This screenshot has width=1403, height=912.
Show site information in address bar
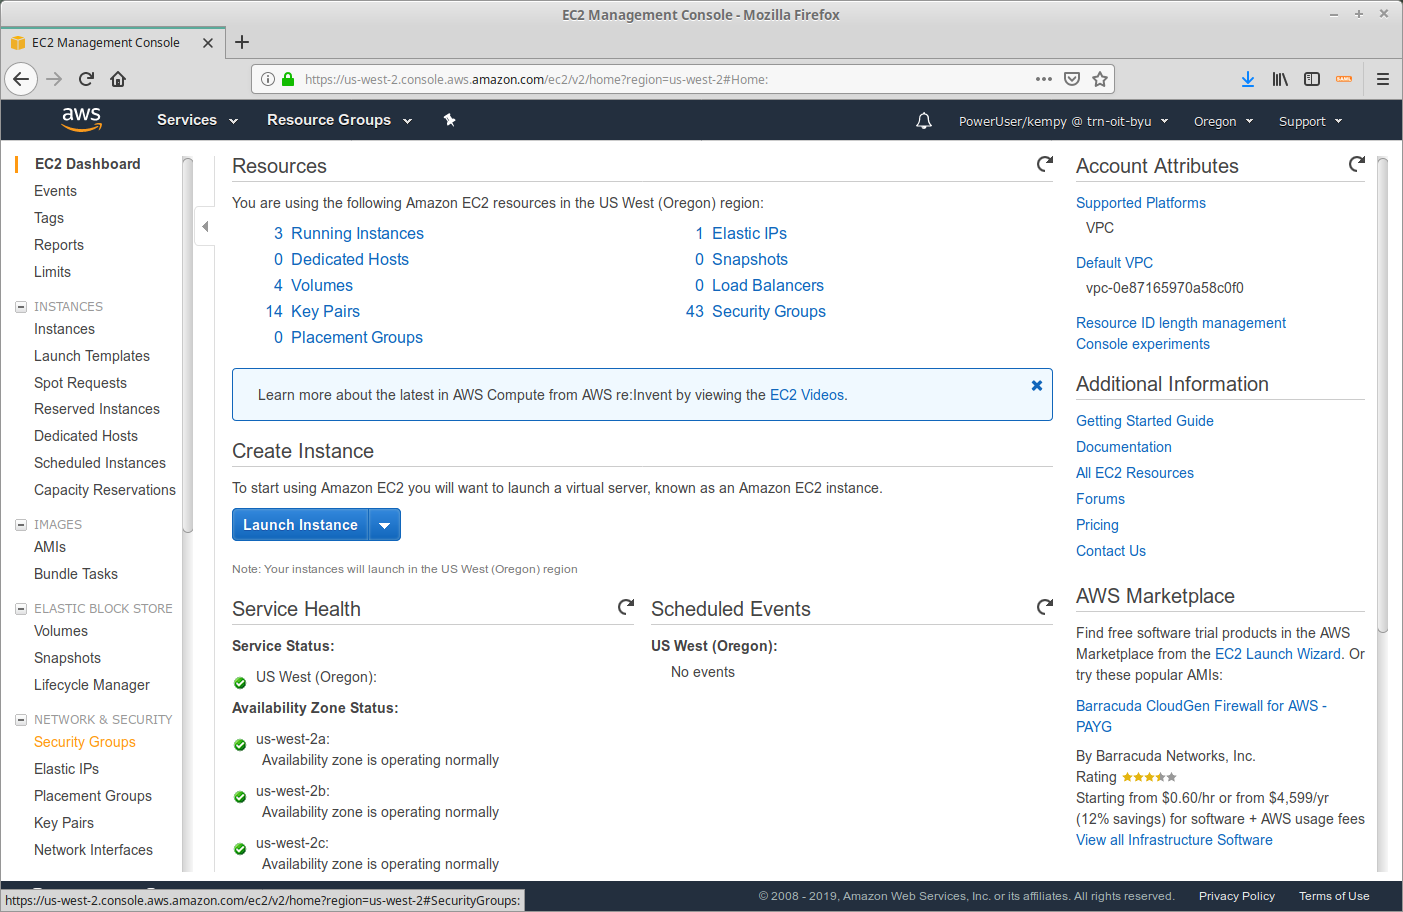click(x=268, y=79)
